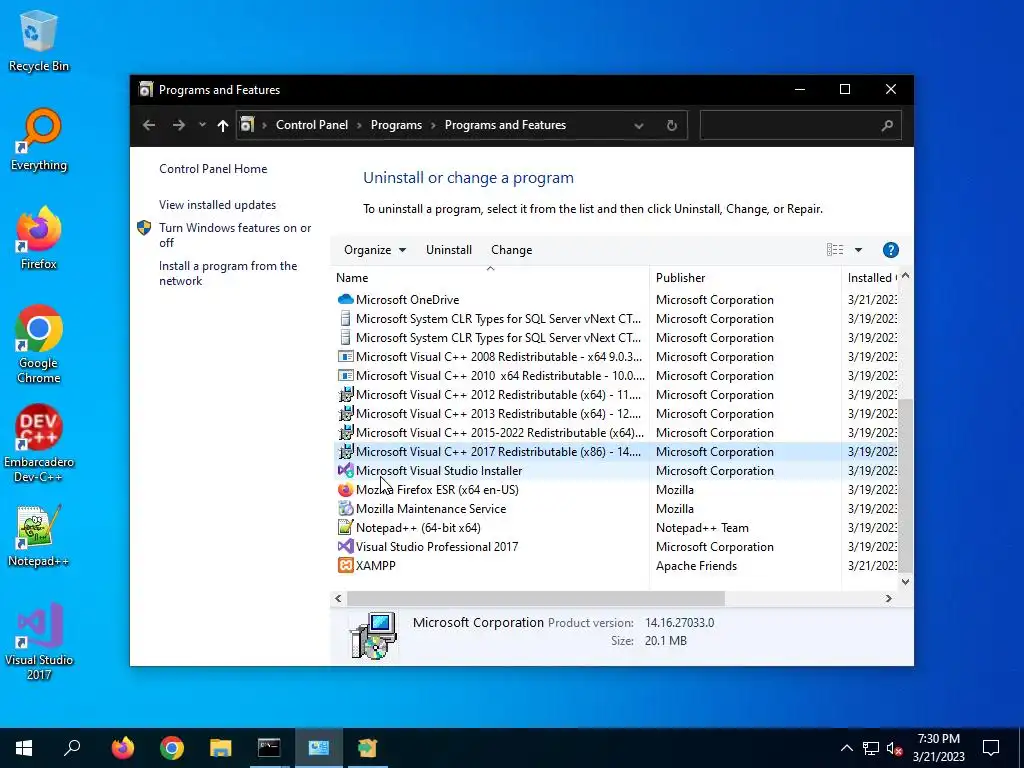1024x768 pixels.
Task: Click the Notepad++ (64-bit x64) list icon
Action: tap(345, 528)
